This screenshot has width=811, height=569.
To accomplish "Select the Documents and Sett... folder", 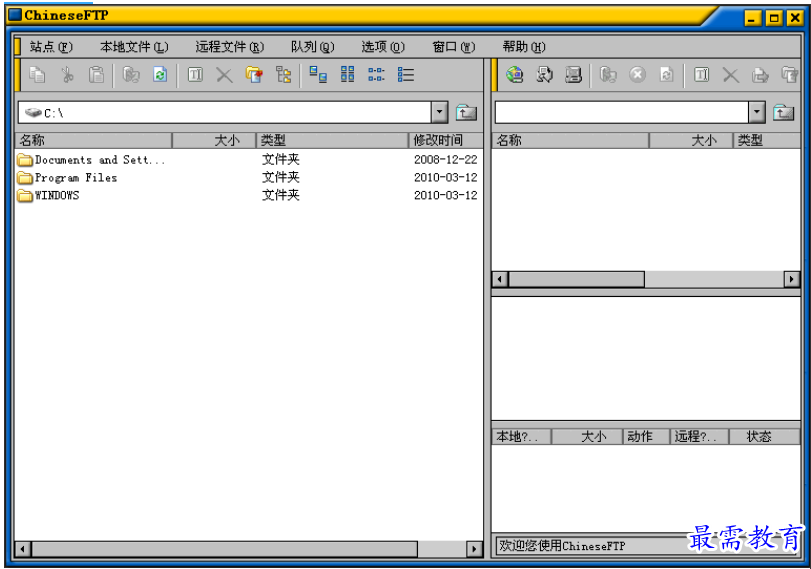I will pos(91,160).
